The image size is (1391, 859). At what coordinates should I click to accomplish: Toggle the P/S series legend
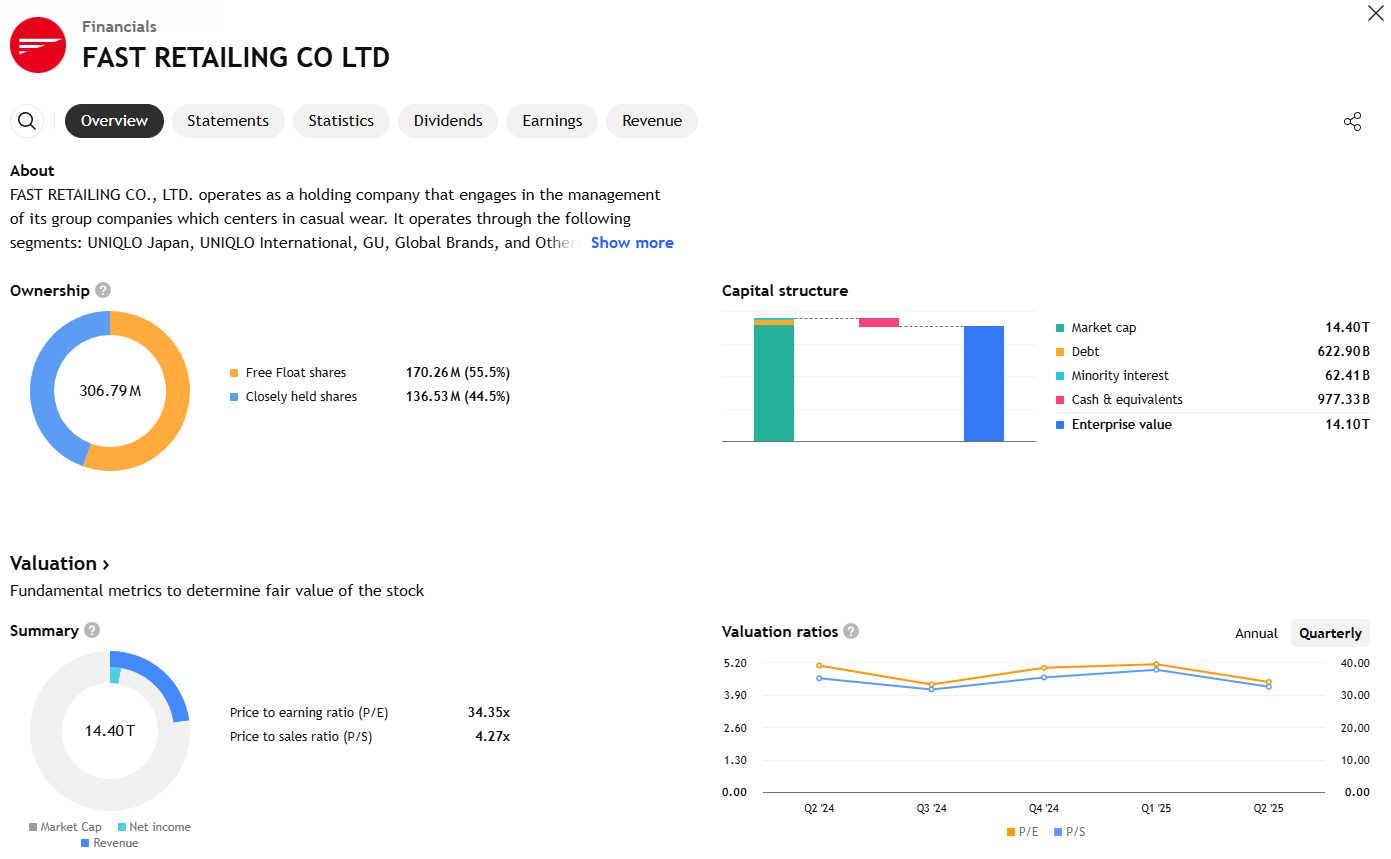pyautogui.click(x=1068, y=832)
